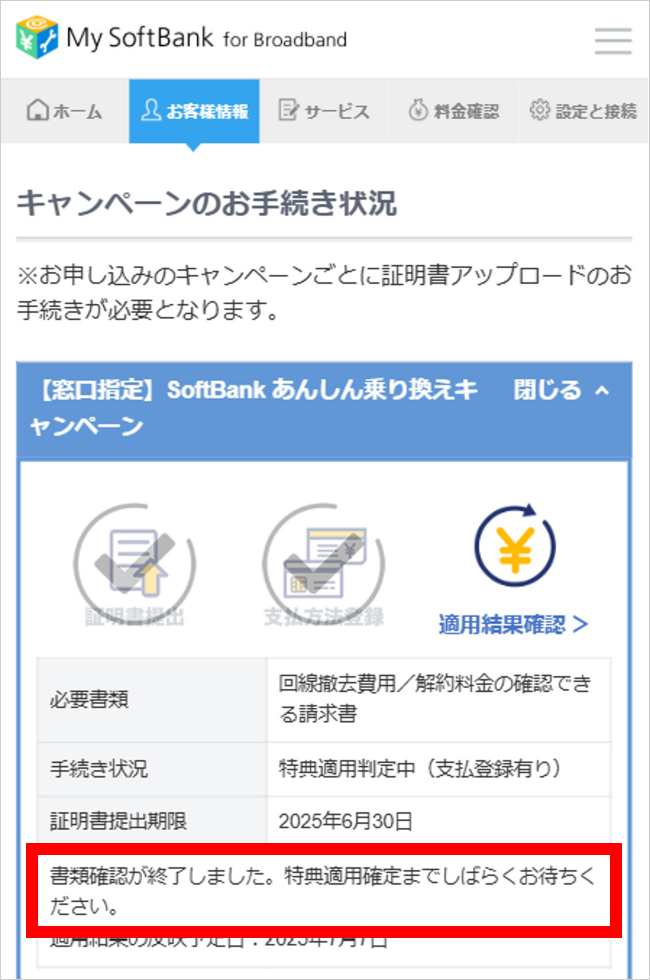650x980 pixels.
Task: Click the home house icon
Action: pyautogui.click(x=38, y=110)
